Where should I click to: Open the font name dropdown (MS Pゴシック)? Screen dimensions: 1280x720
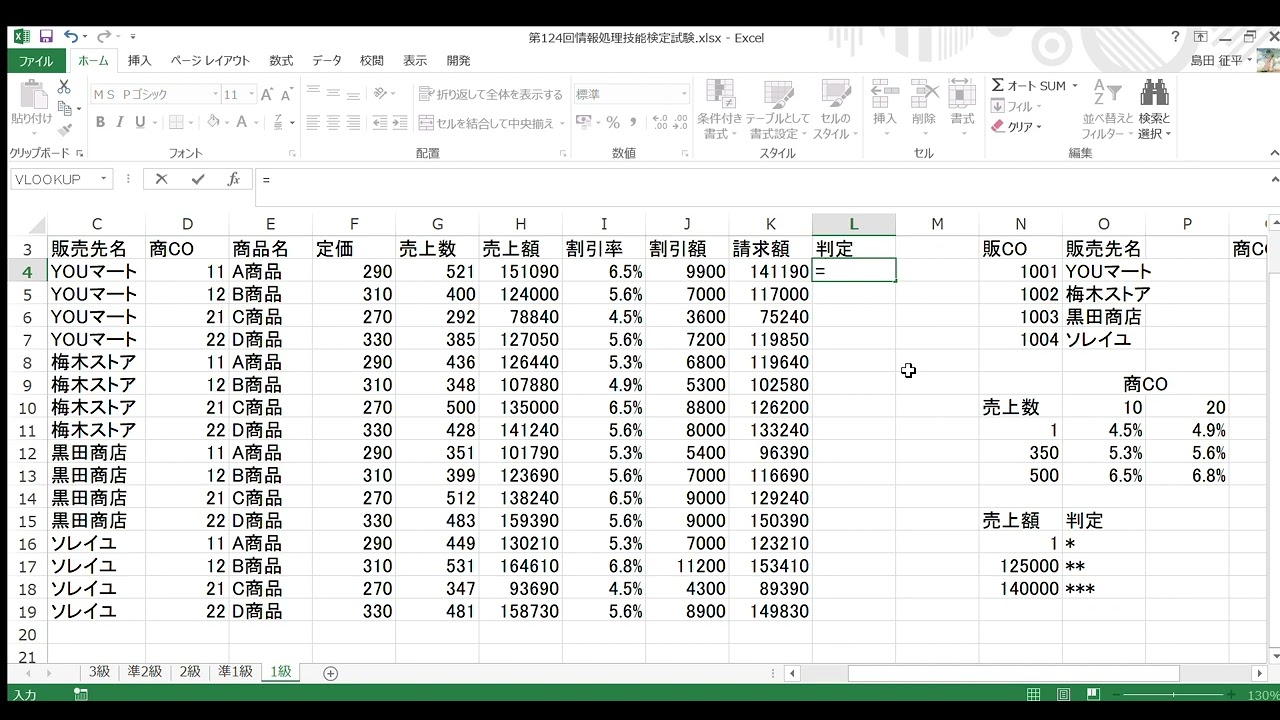point(214,94)
